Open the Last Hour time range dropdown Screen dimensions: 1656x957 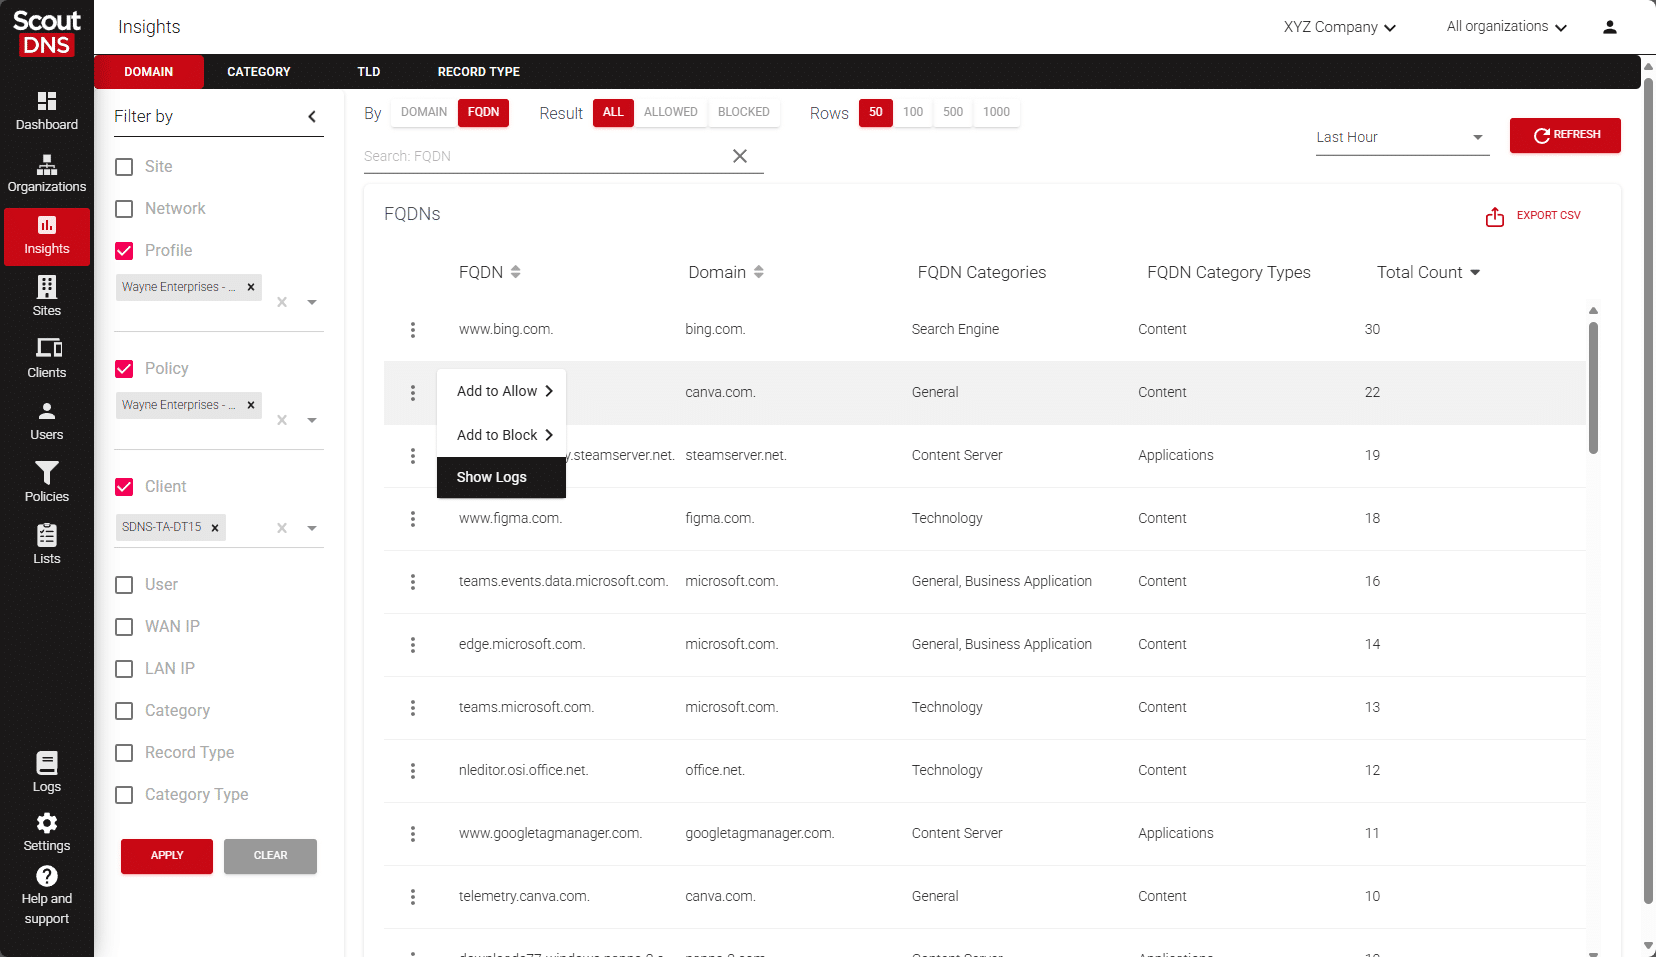1400,137
